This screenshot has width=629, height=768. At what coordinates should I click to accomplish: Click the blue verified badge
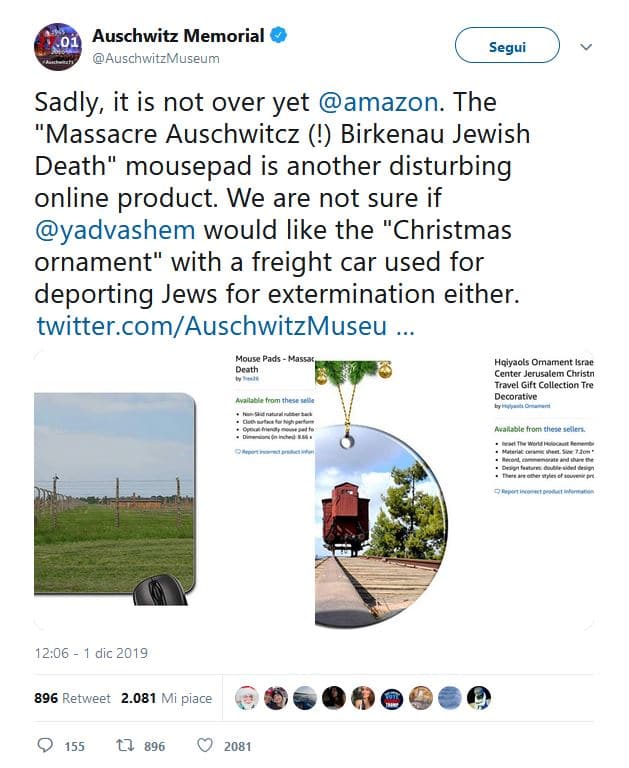(x=279, y=36)
